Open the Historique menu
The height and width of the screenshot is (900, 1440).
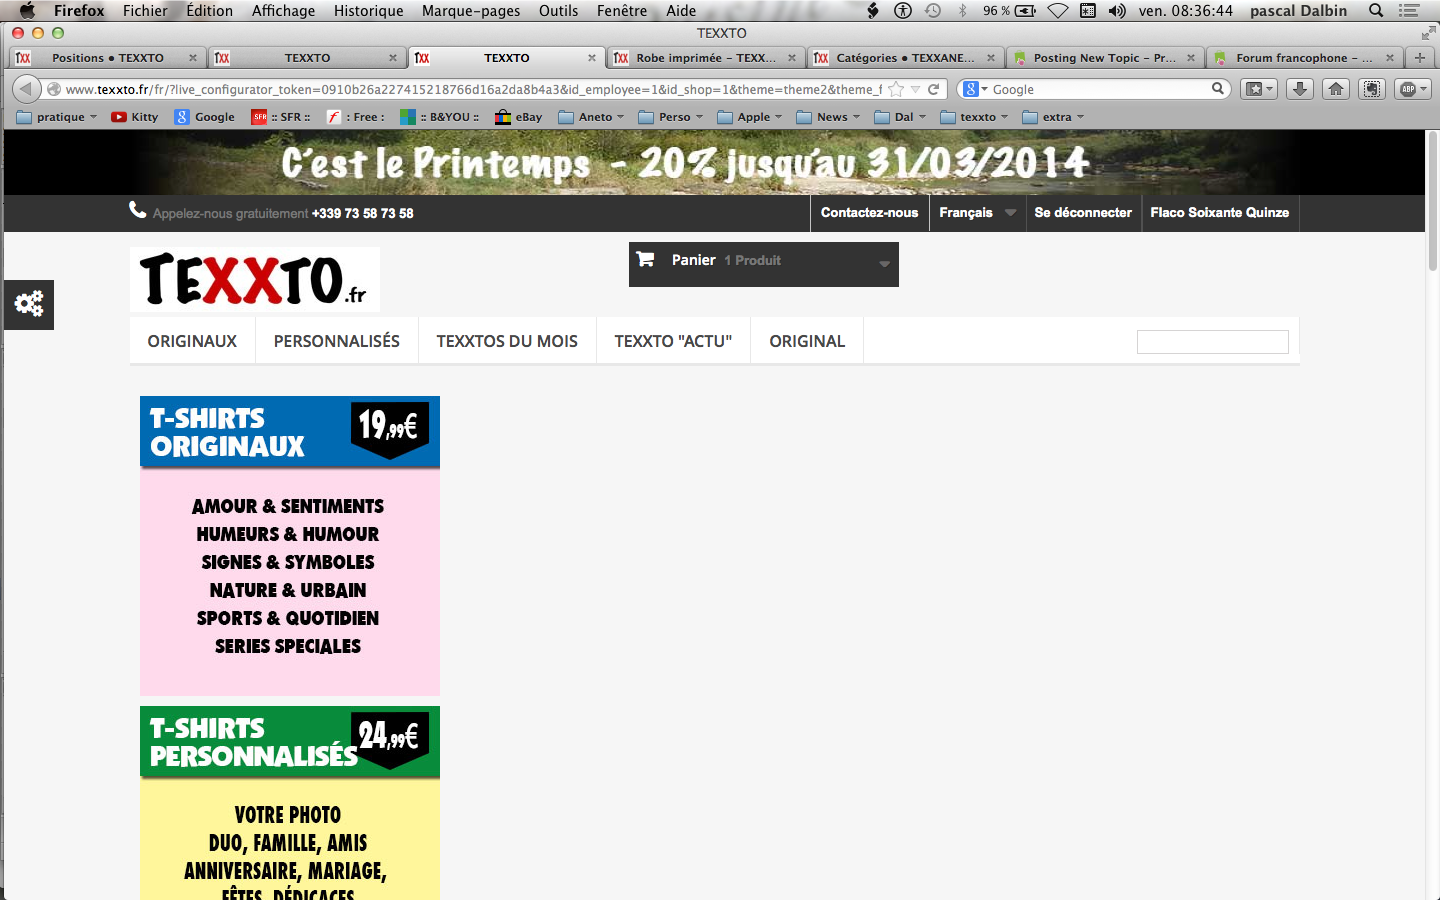point(368,11)
